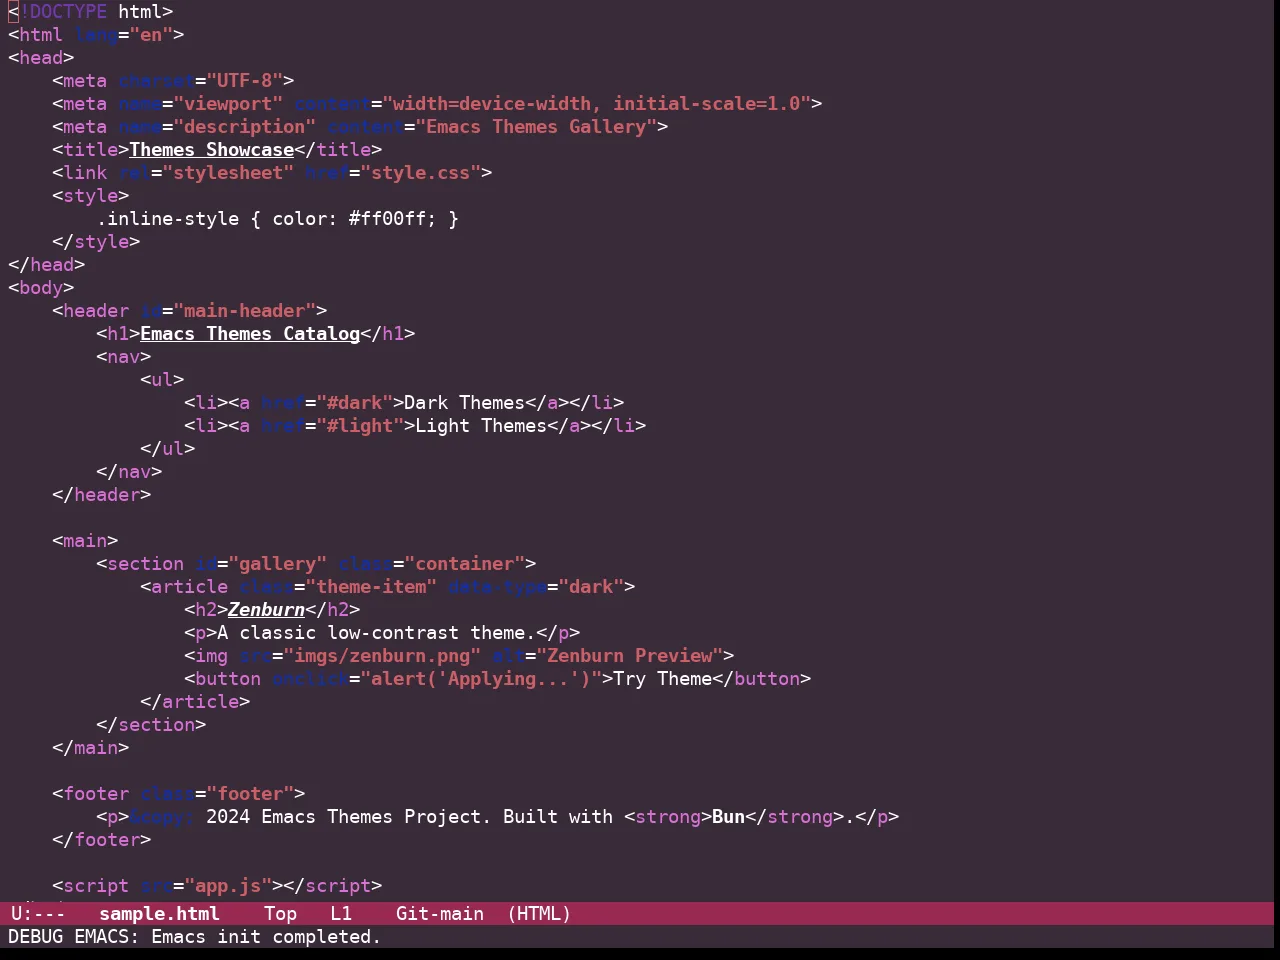Click the closing </header> tag
This screenshot has width=1280, height=960.
[102, 495]
